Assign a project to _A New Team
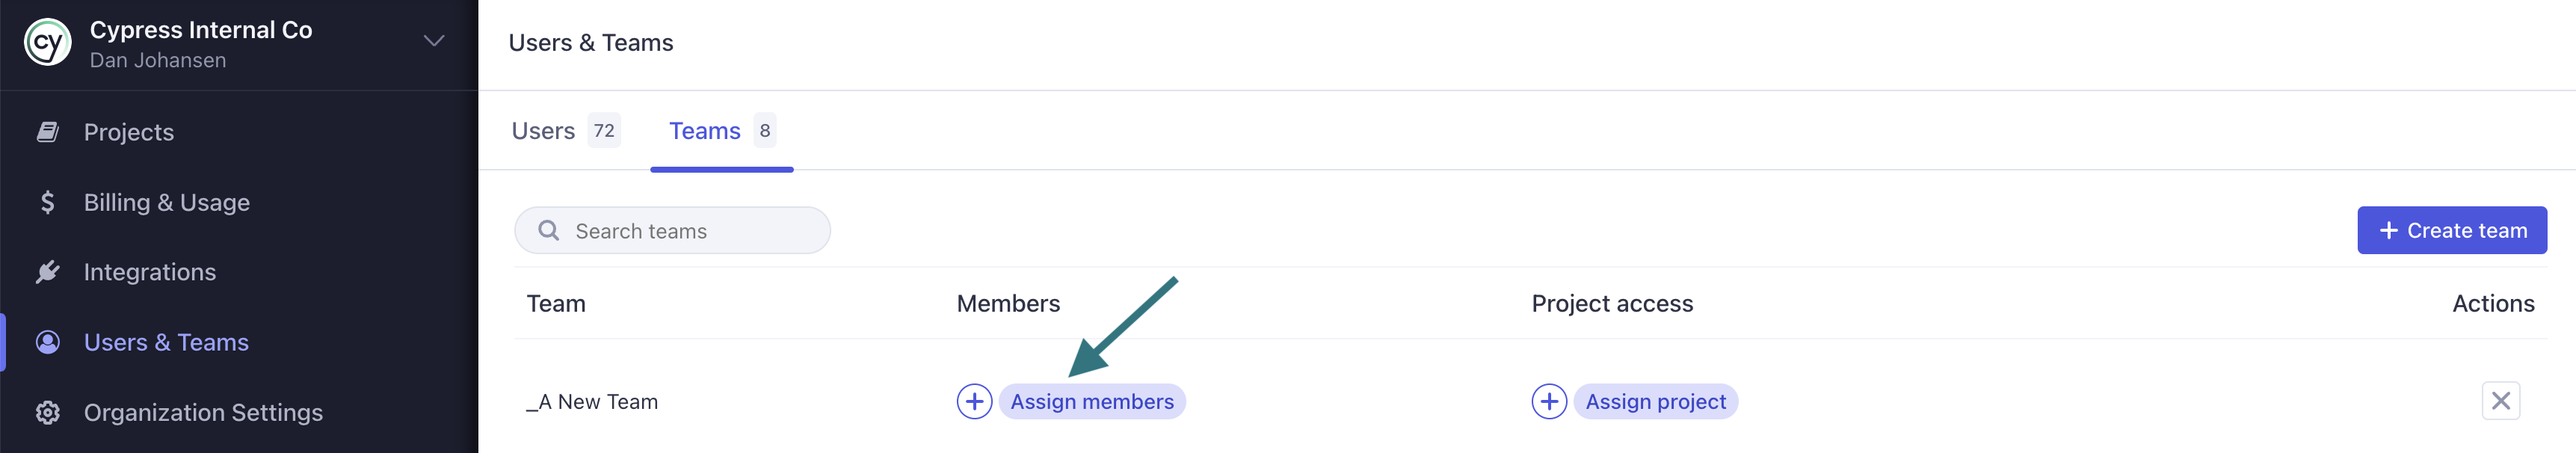This screenshot has height=453, width=2576. click(x=1655, y=401)
